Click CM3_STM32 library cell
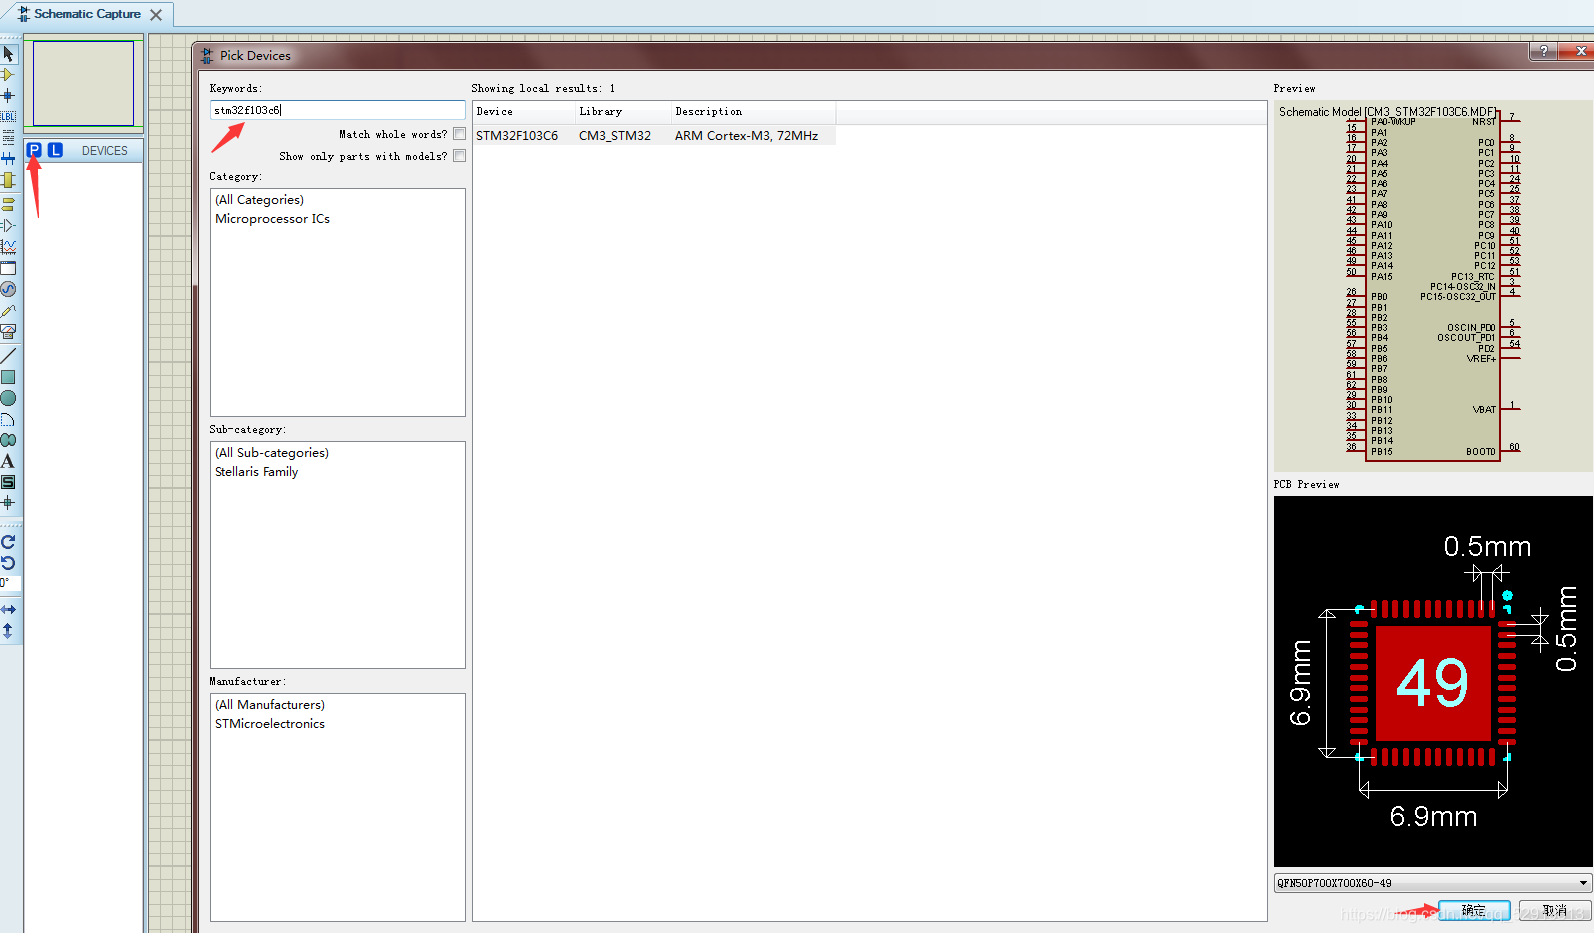Screen dimensions: 1594x933 point(615,135)
